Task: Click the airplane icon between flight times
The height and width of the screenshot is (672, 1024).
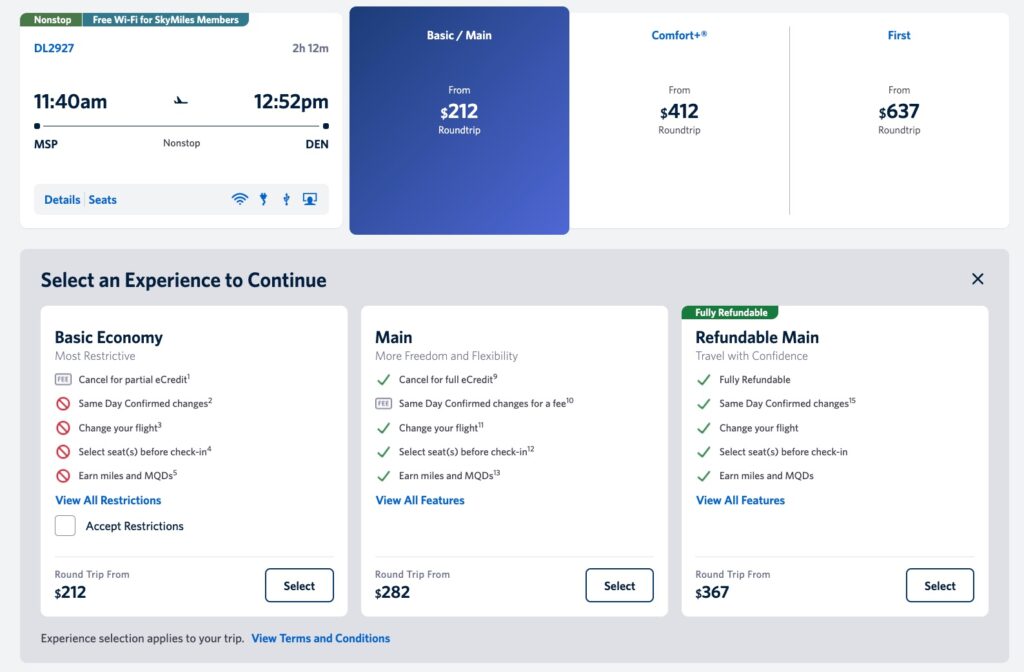Action: point(181,101)
